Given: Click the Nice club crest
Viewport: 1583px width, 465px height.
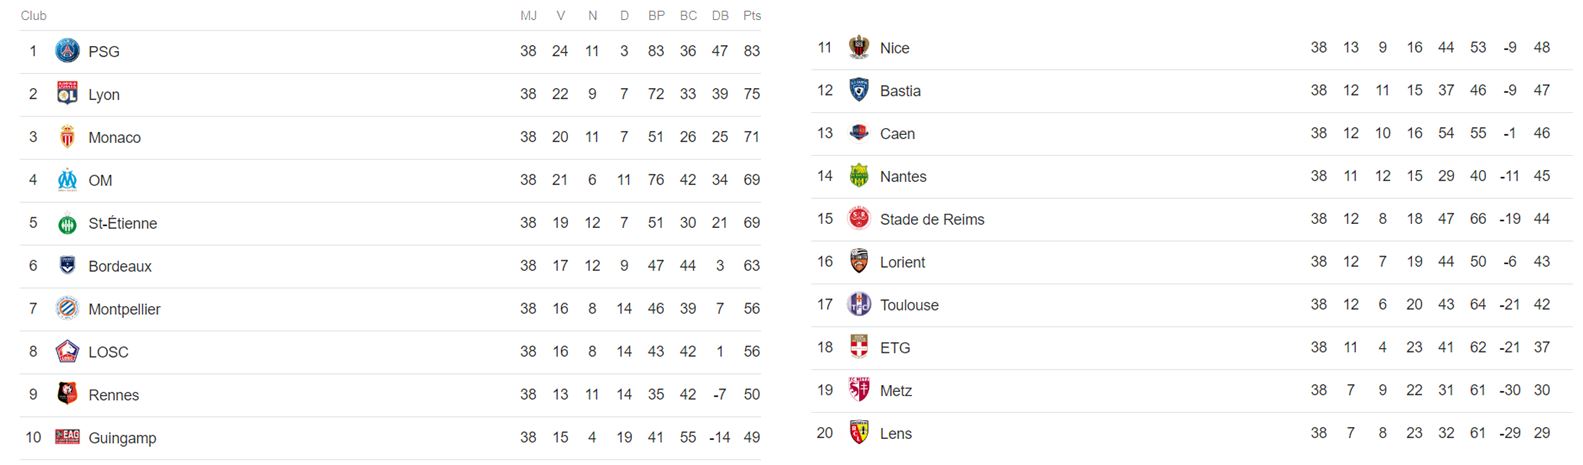Looking at the screenshot, I should click(859, 47).
